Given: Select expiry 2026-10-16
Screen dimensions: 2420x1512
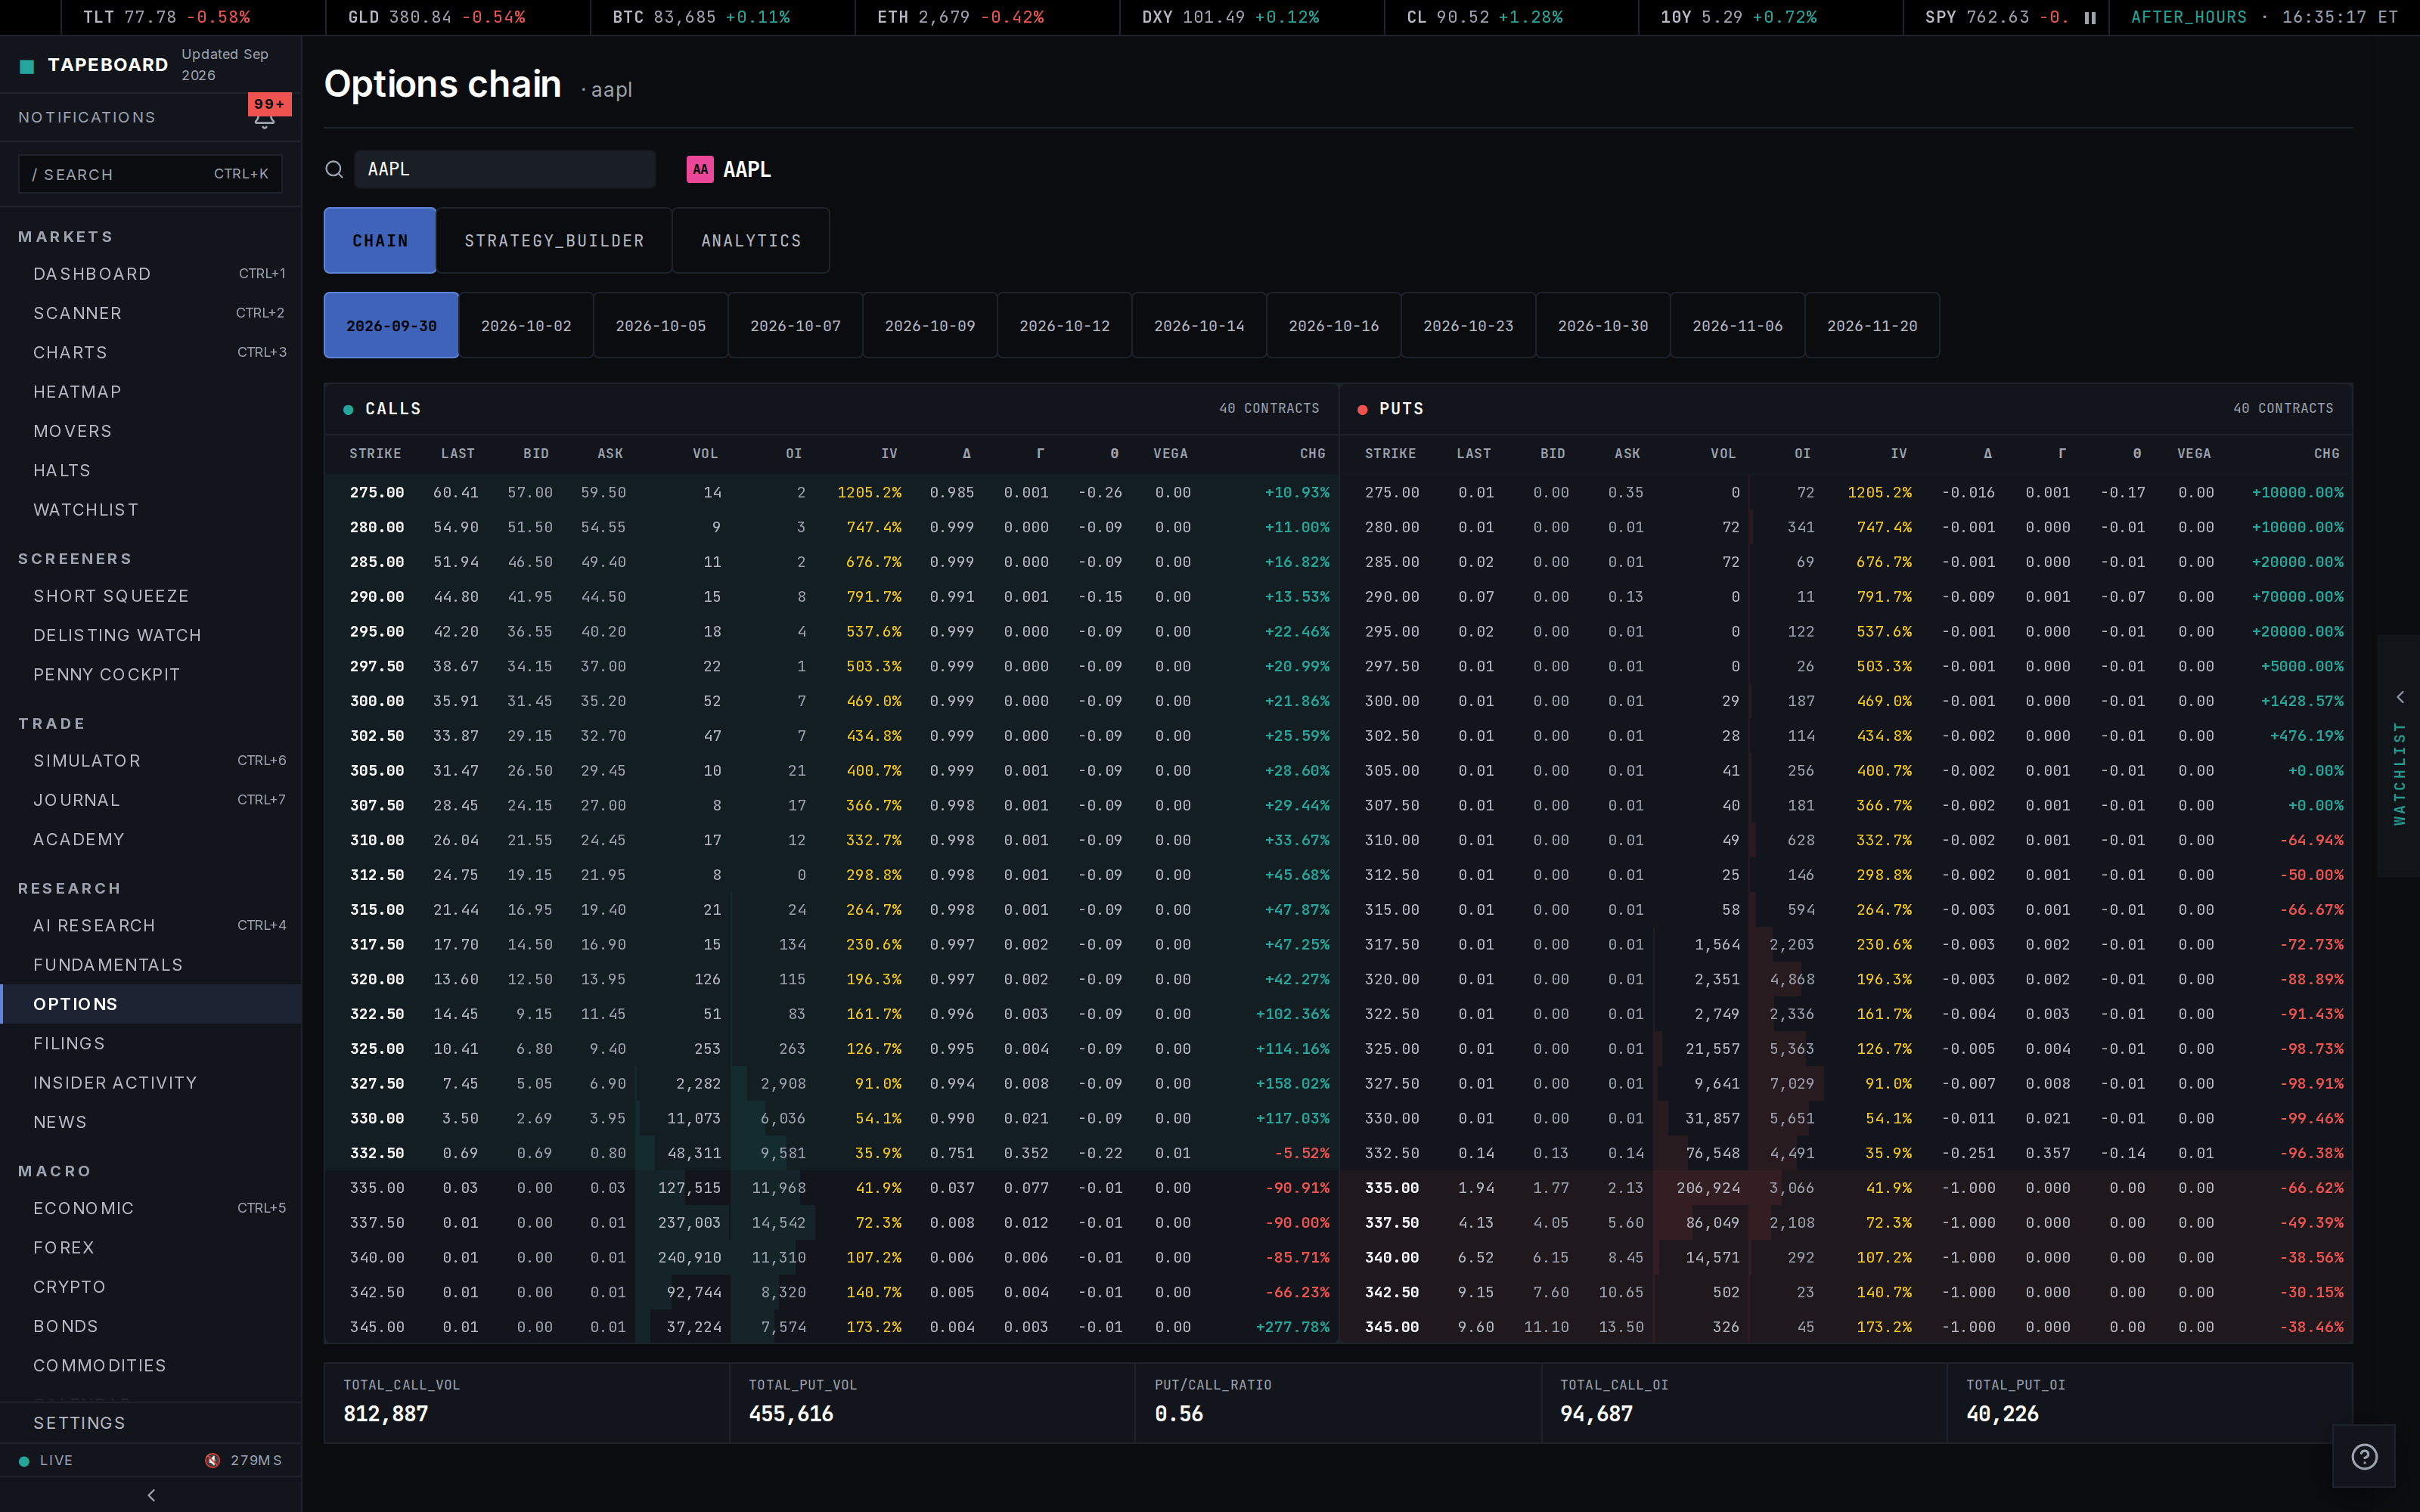Looking at the screenshot, I should [x=1334, y=326].
